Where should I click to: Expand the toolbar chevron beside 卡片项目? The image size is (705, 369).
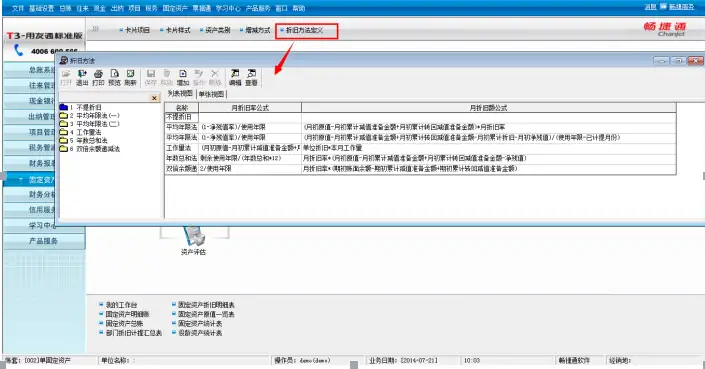[95, 29]
